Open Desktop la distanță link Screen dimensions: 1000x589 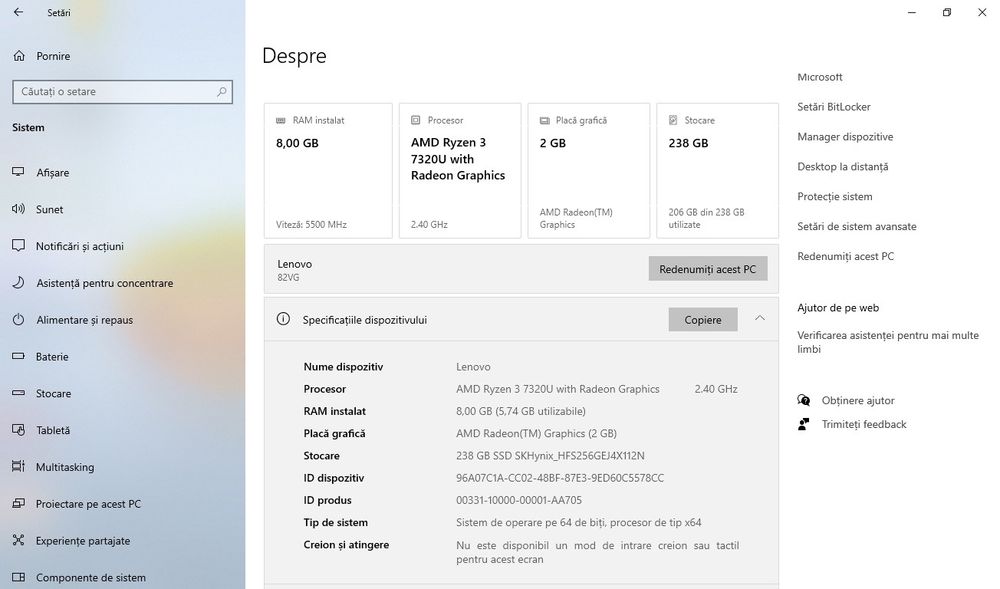point(842,167)
